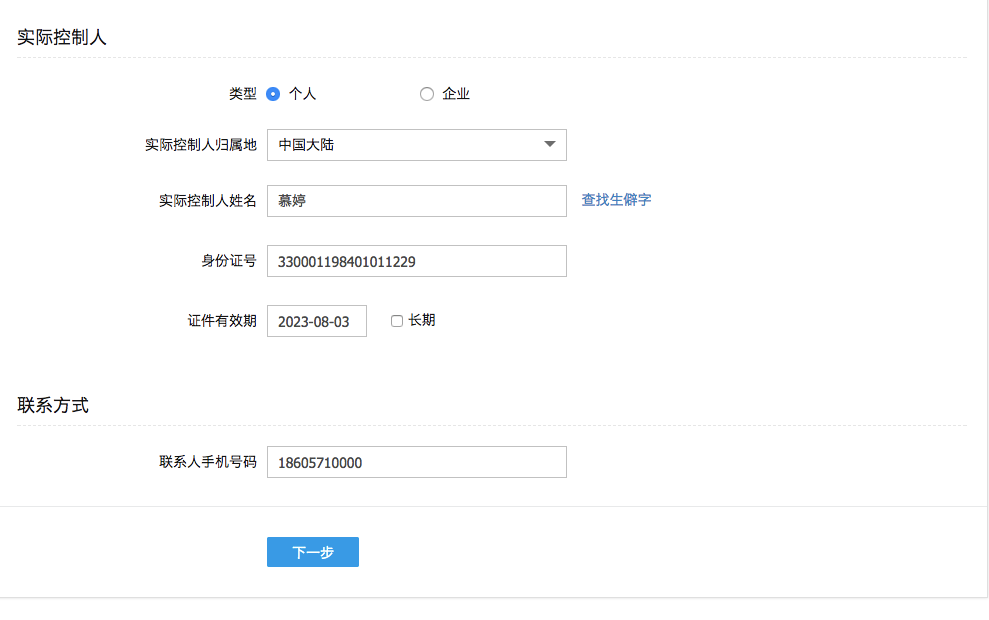989x620 pixels.
Task: Select the 个人 radio button
Action: click(x=273, y=94)
